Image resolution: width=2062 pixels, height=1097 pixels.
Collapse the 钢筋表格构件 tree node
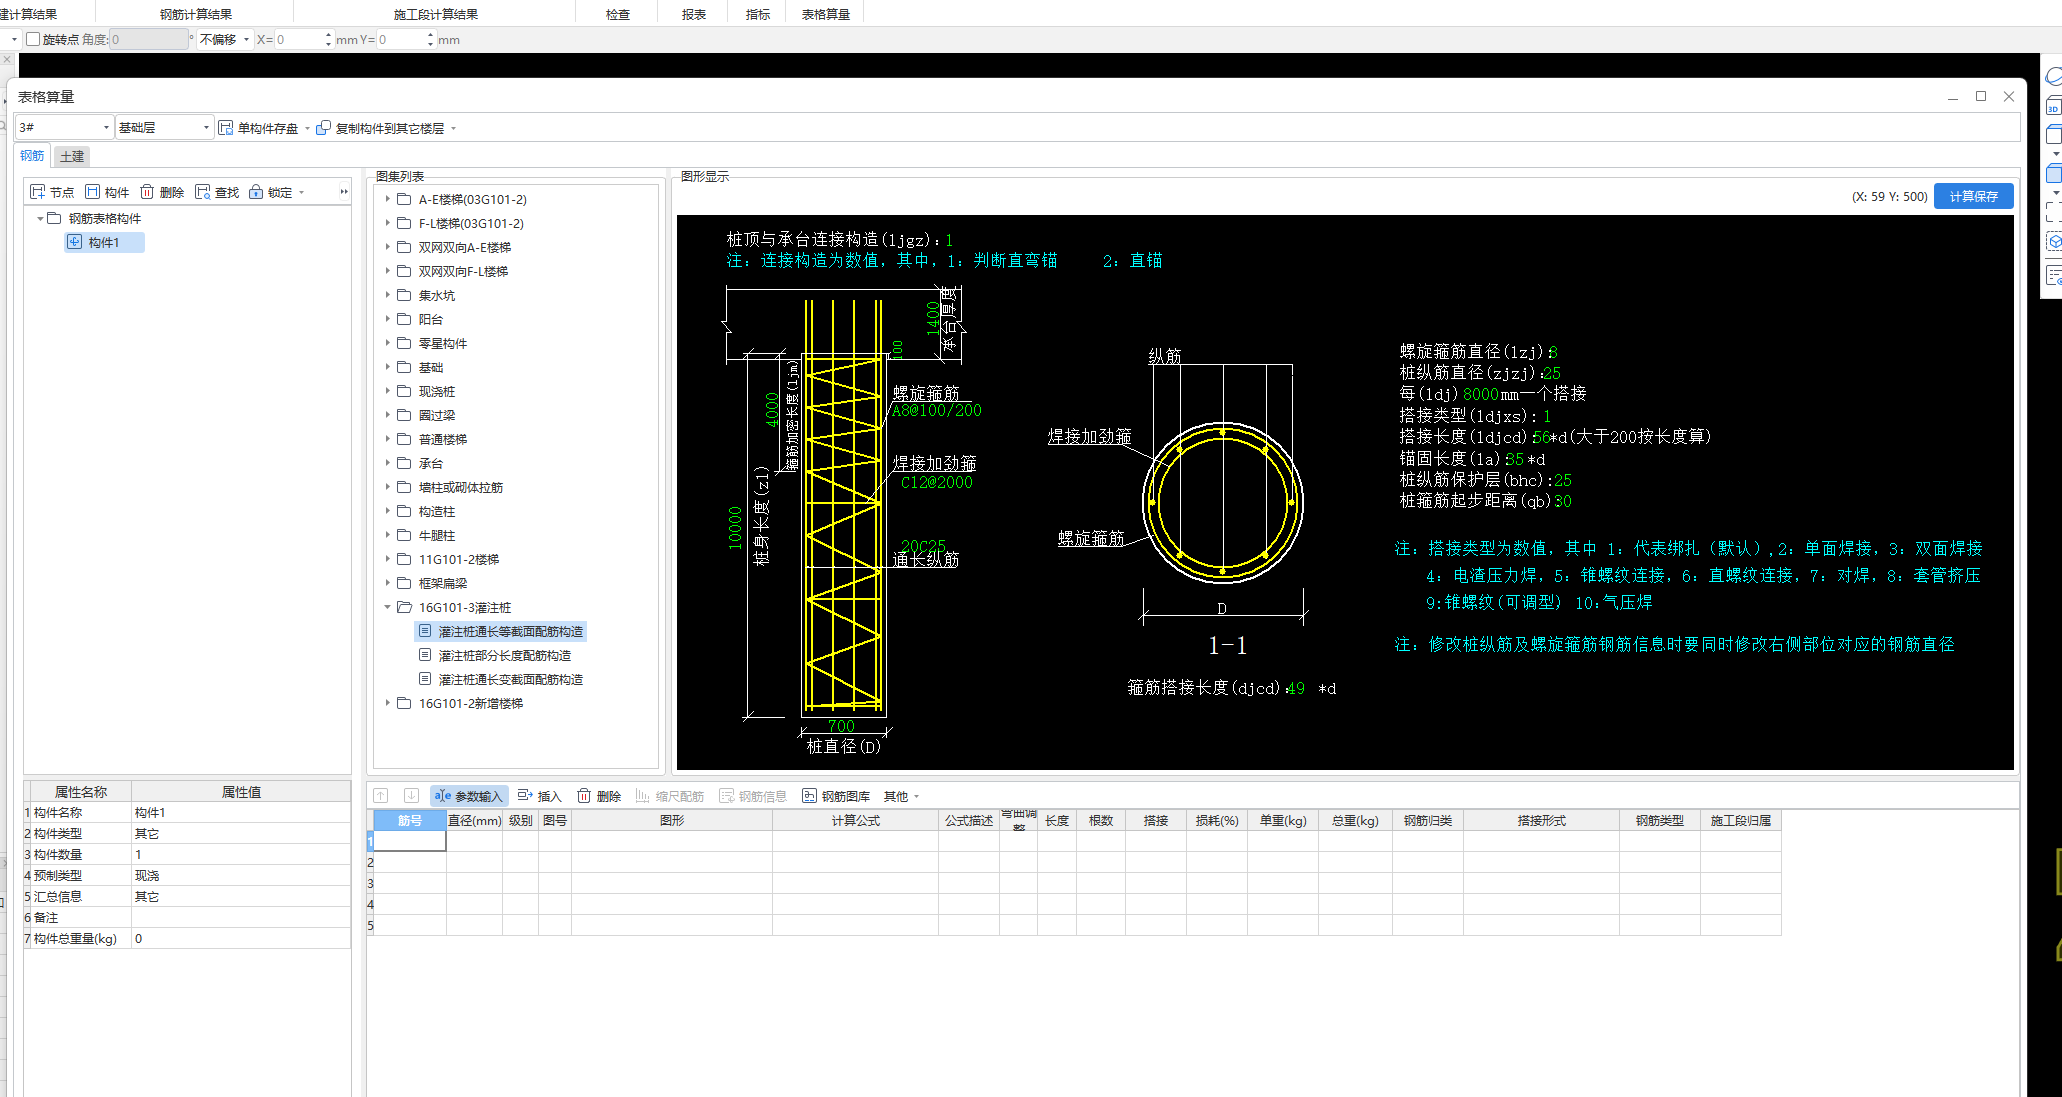[x=40, y=218]
